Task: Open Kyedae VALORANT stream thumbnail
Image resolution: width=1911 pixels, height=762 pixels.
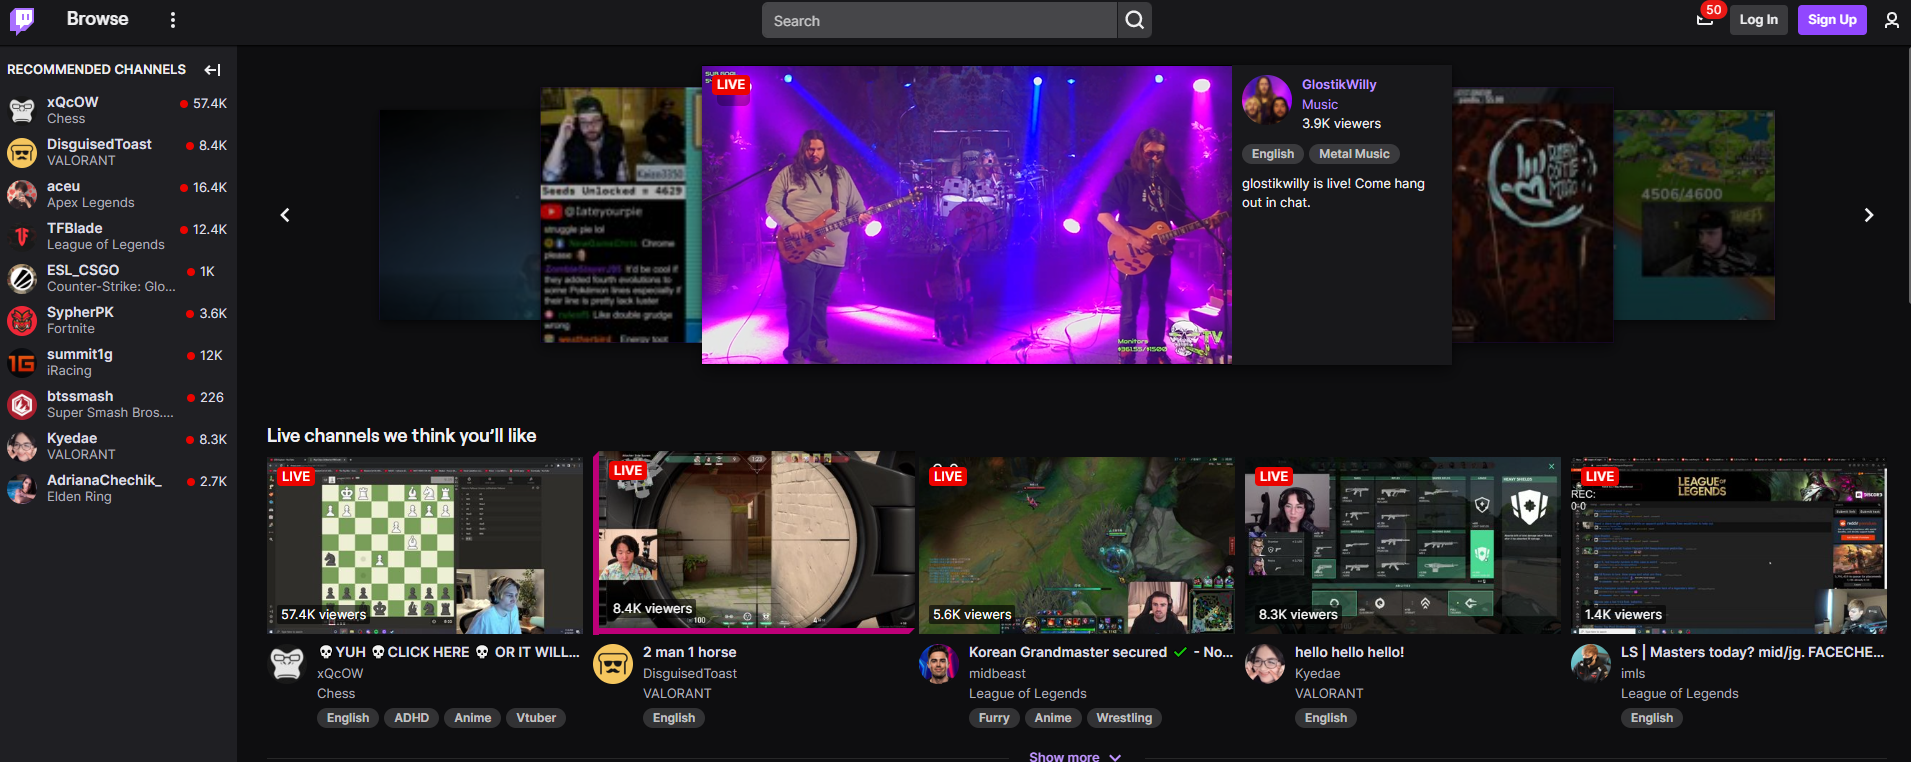Action: (1403, 546)
